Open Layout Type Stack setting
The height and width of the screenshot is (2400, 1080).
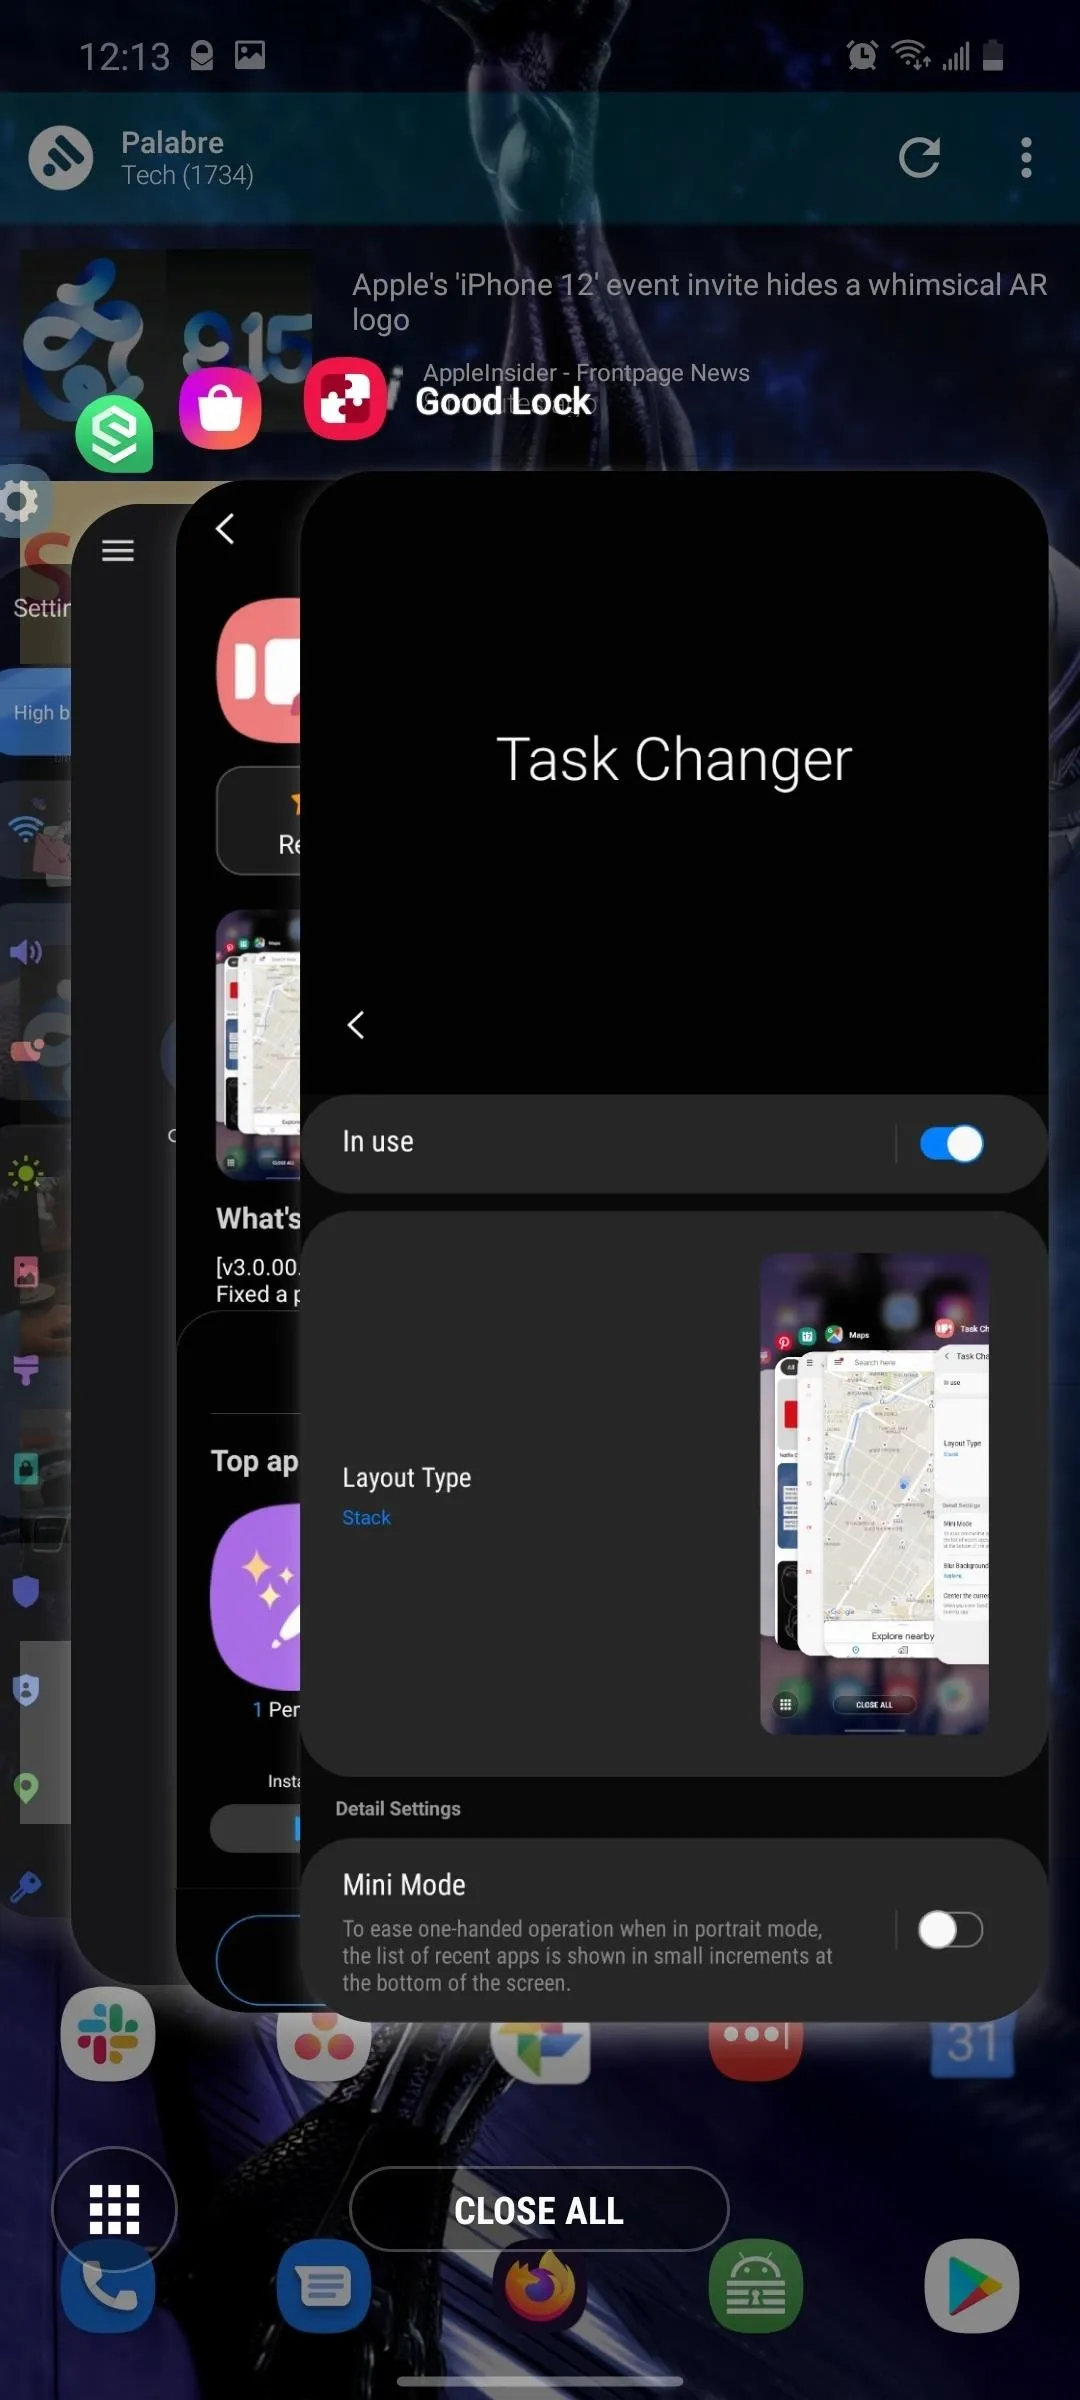coord(674,1494)
